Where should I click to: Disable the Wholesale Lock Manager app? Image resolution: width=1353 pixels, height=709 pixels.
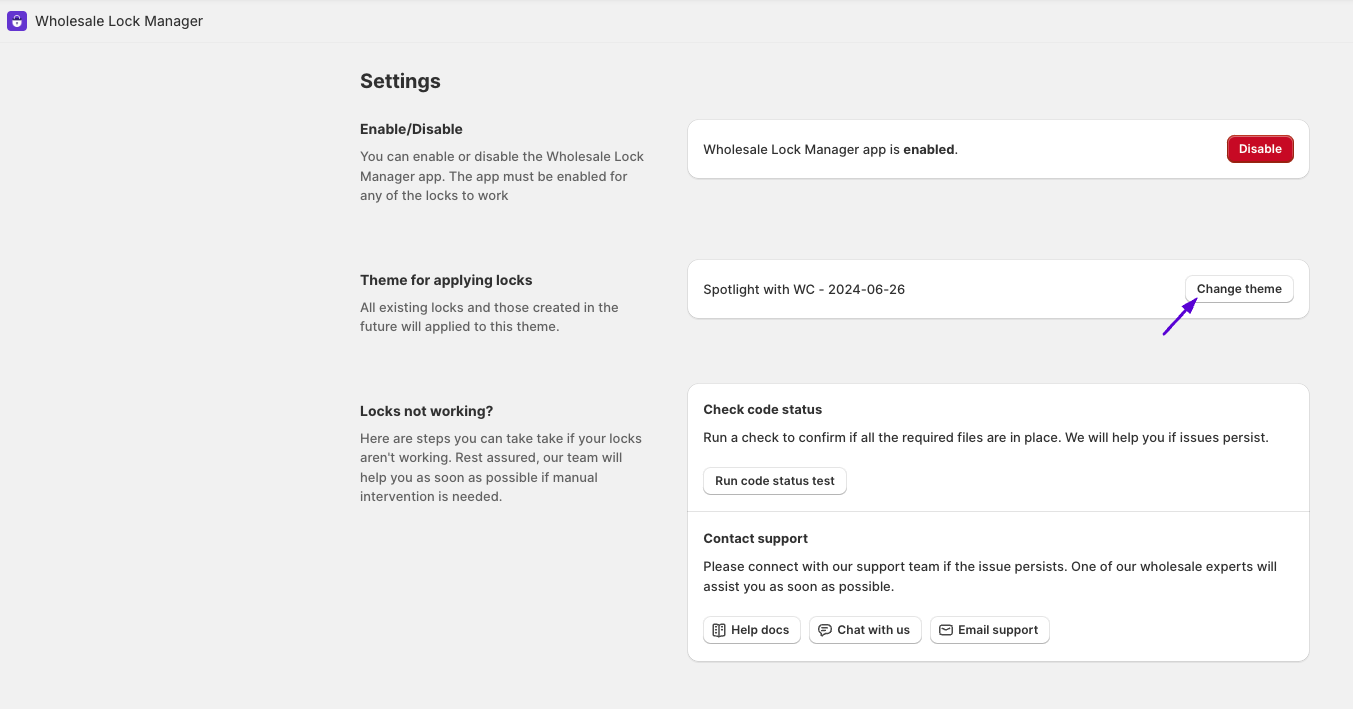(1260, 149)
